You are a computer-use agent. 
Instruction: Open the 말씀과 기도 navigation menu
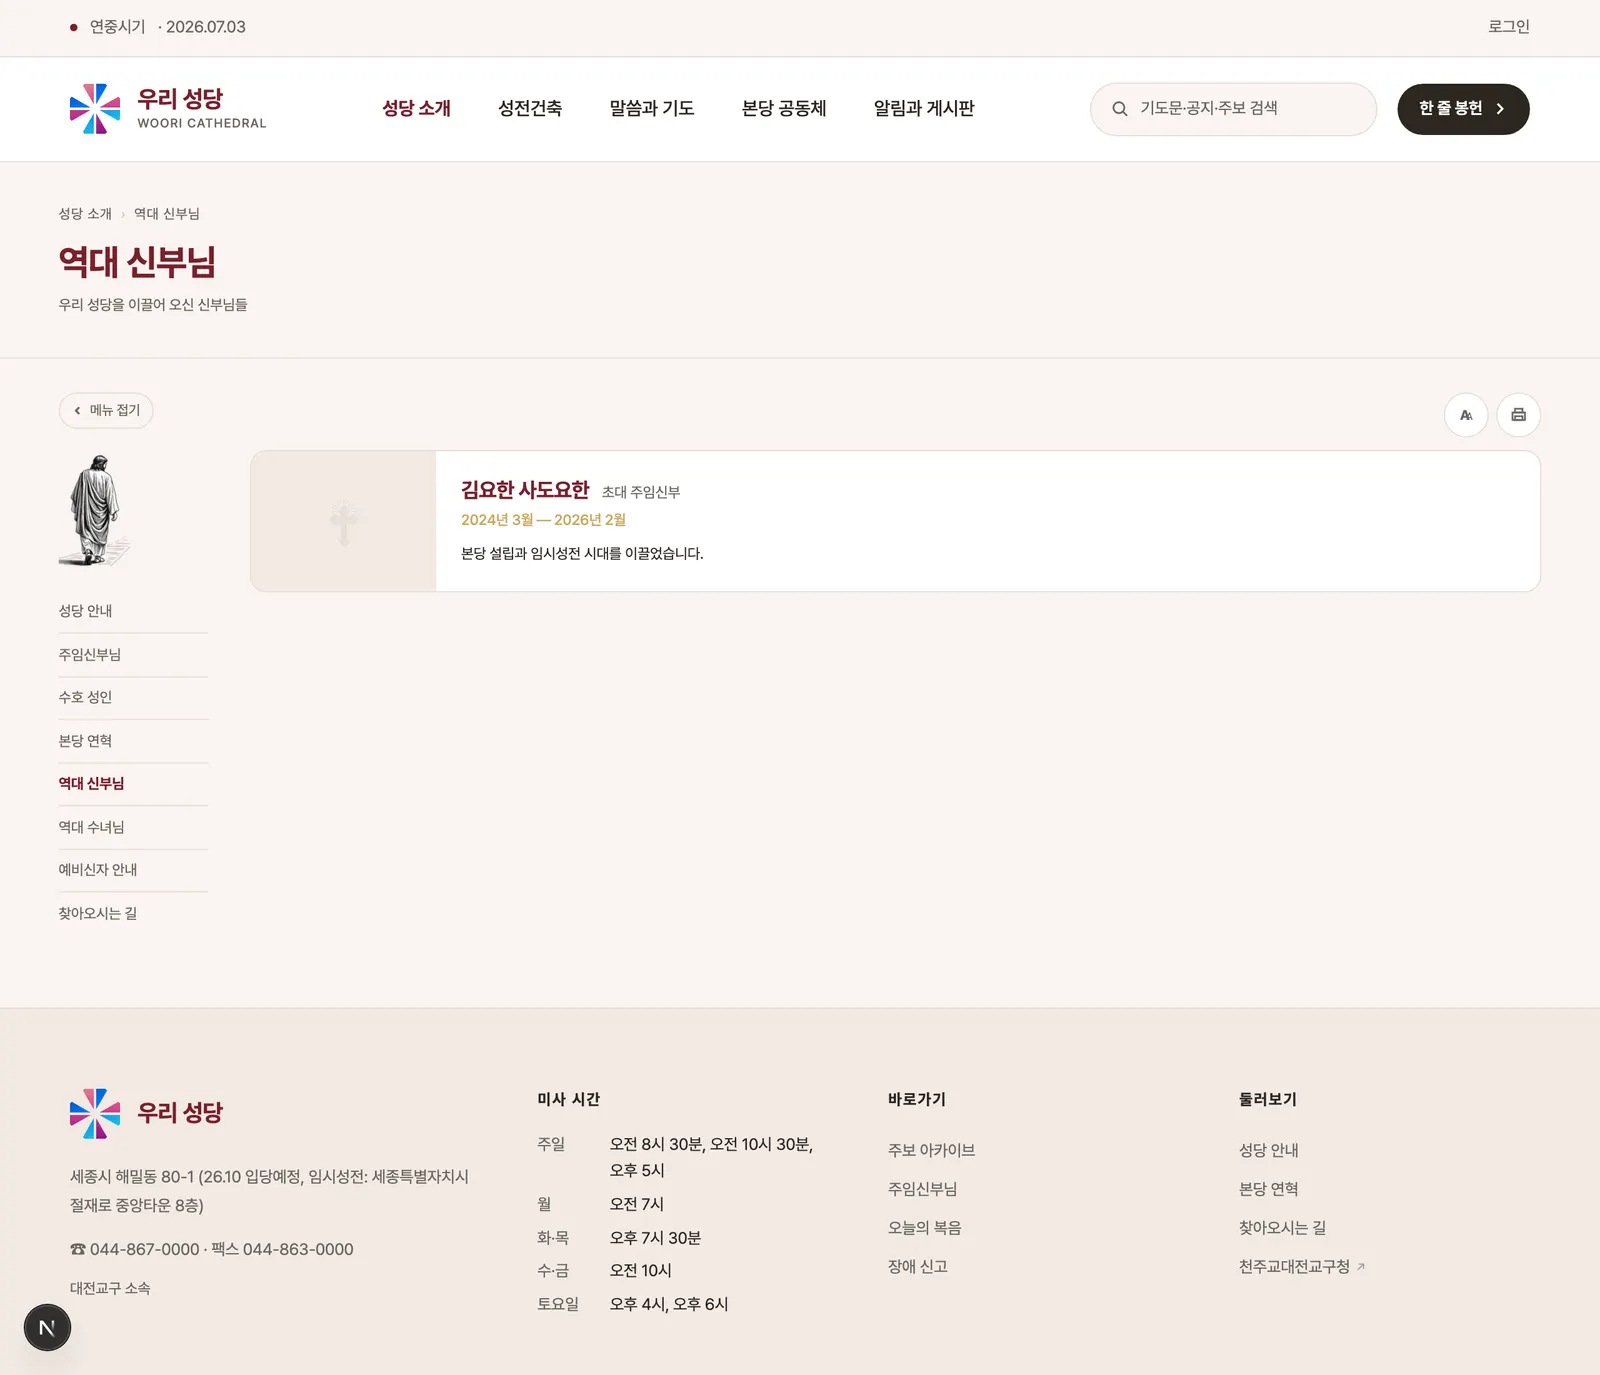[652, 108]
